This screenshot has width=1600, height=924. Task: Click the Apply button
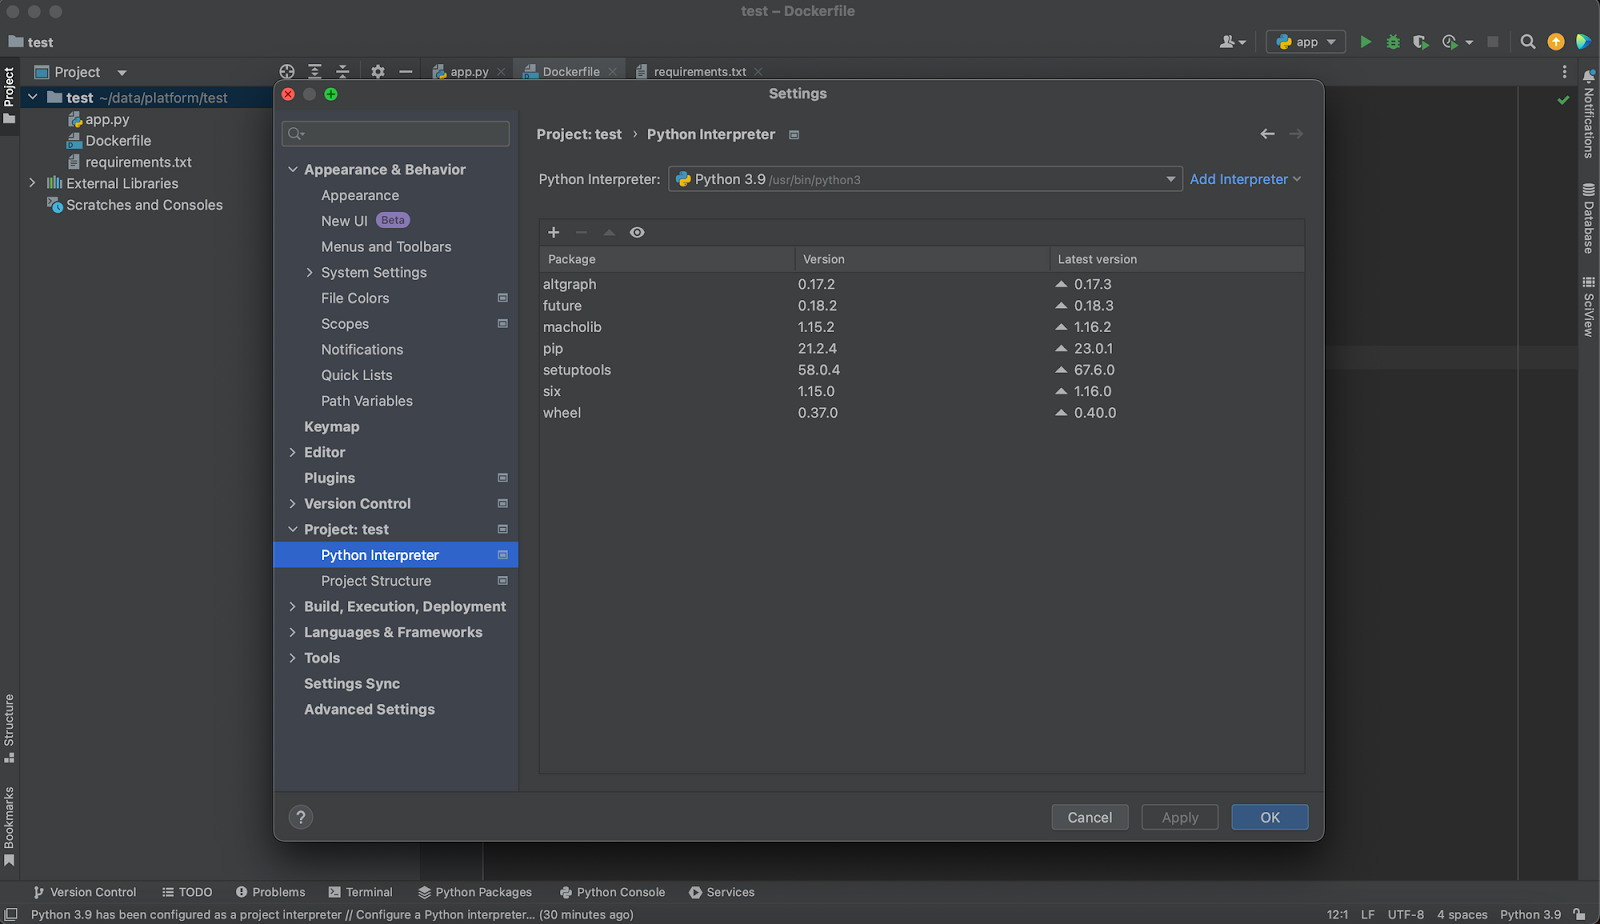[1179, 817]
